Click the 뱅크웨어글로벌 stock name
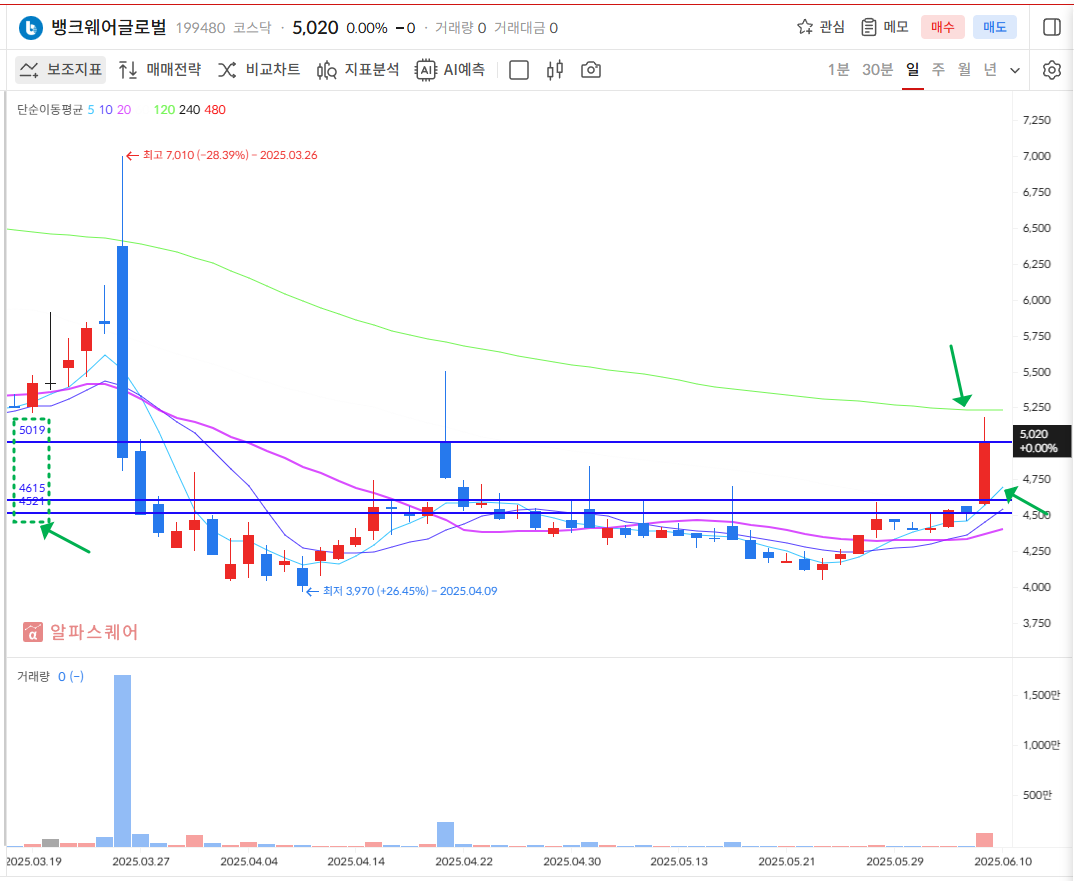Image resolution: width=1074 pixels, height=881 pixels. [109, 27]
